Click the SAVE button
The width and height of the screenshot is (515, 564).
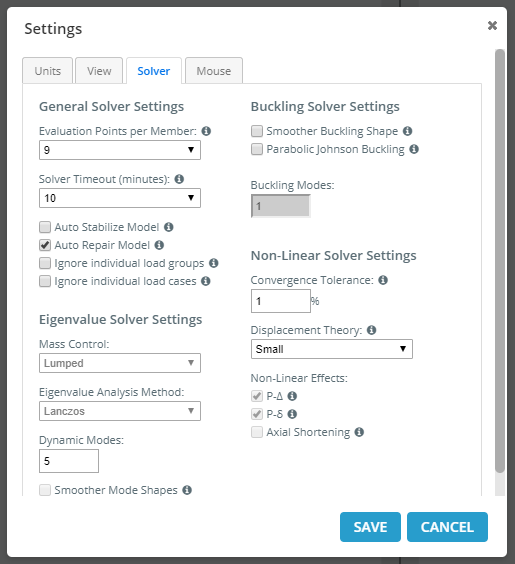(x=370, y=527)
